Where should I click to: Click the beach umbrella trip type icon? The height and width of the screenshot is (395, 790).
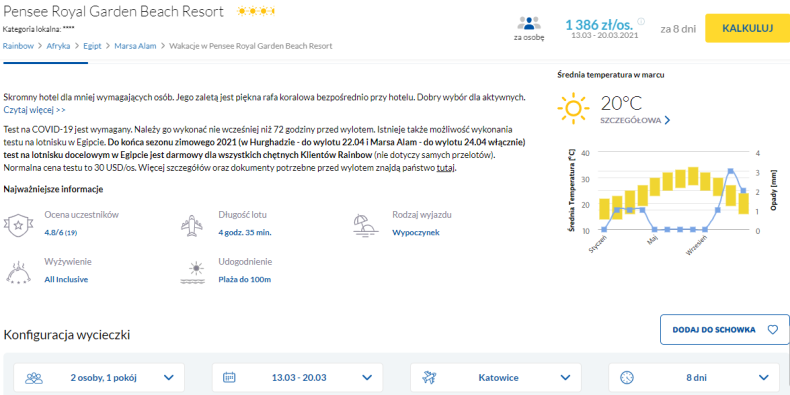(365, 225)
